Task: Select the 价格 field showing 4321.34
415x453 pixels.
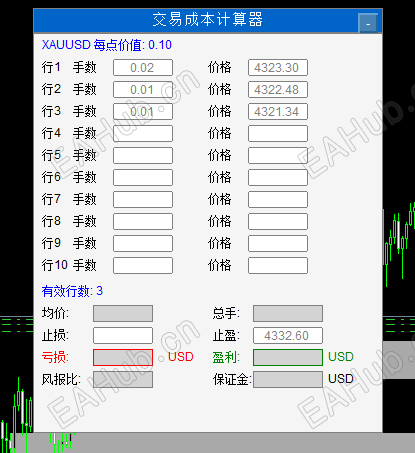Action: click(x=278, y=112)
